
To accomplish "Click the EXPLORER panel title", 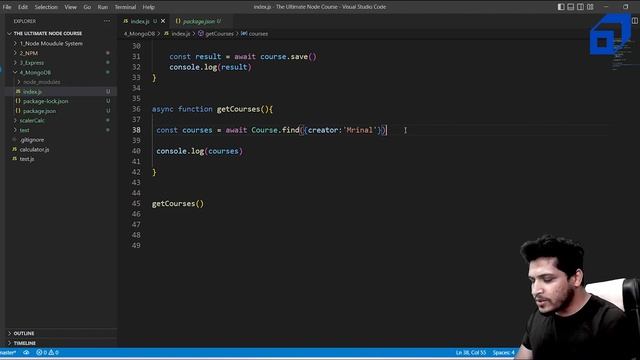I will coord(25,21).
